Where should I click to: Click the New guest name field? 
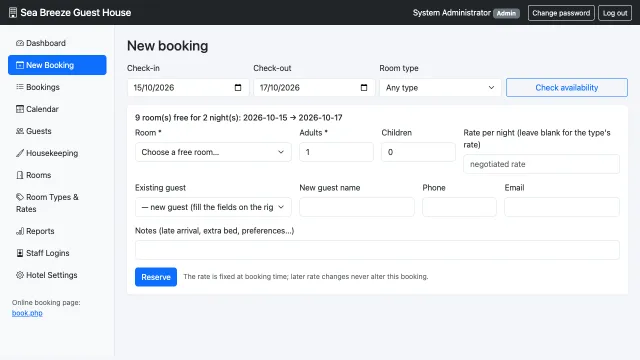[x=357, y=207]
